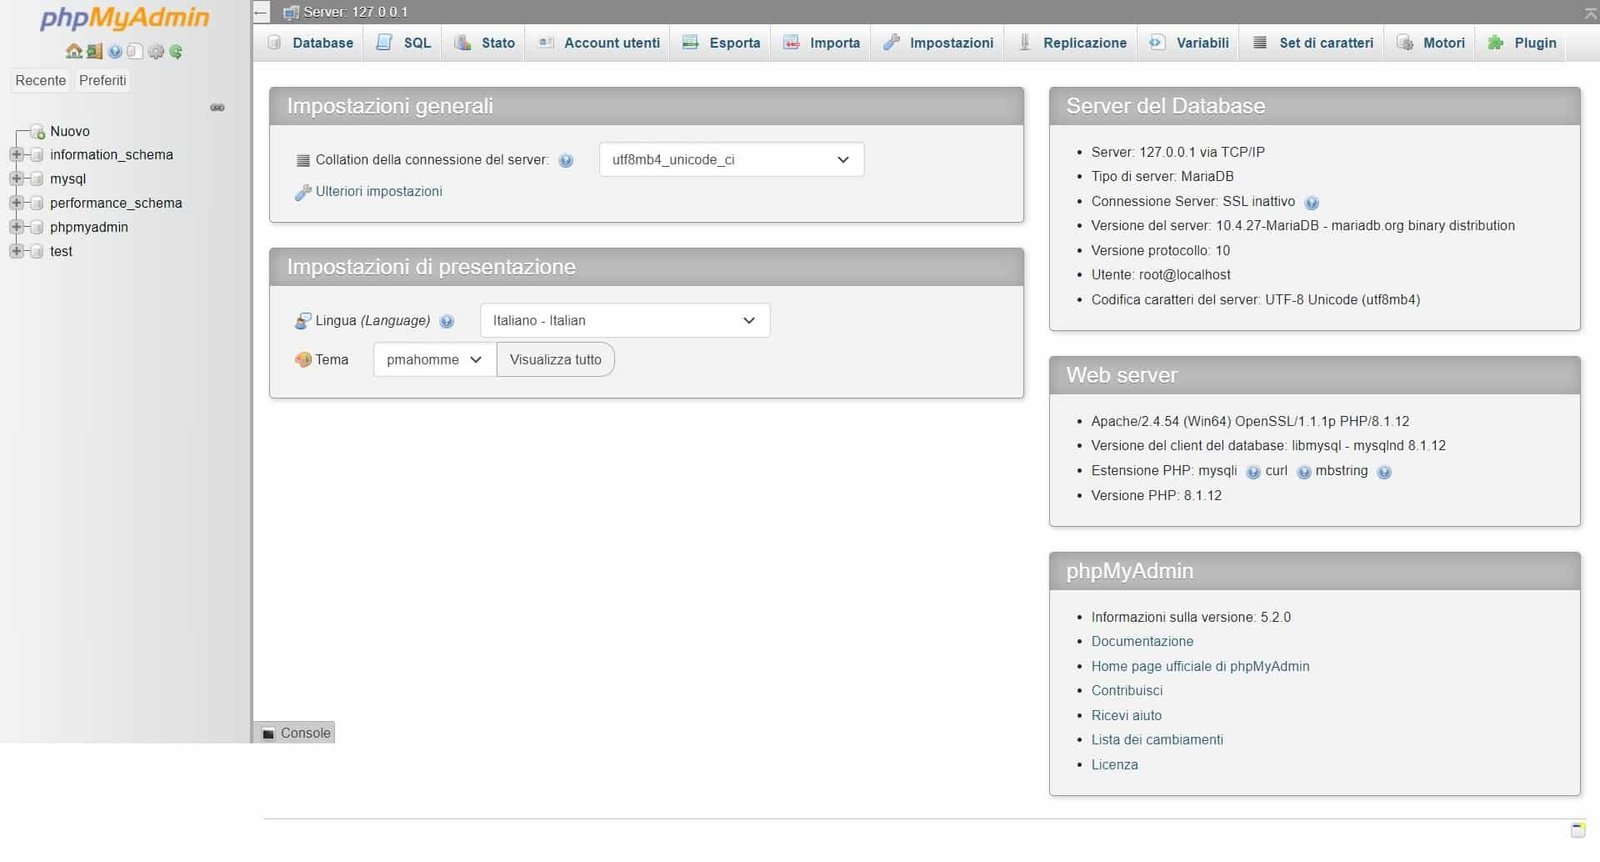Expand the information_schema database tree
The width and height of the screenshot is (1600, 862).
[16, 155]
